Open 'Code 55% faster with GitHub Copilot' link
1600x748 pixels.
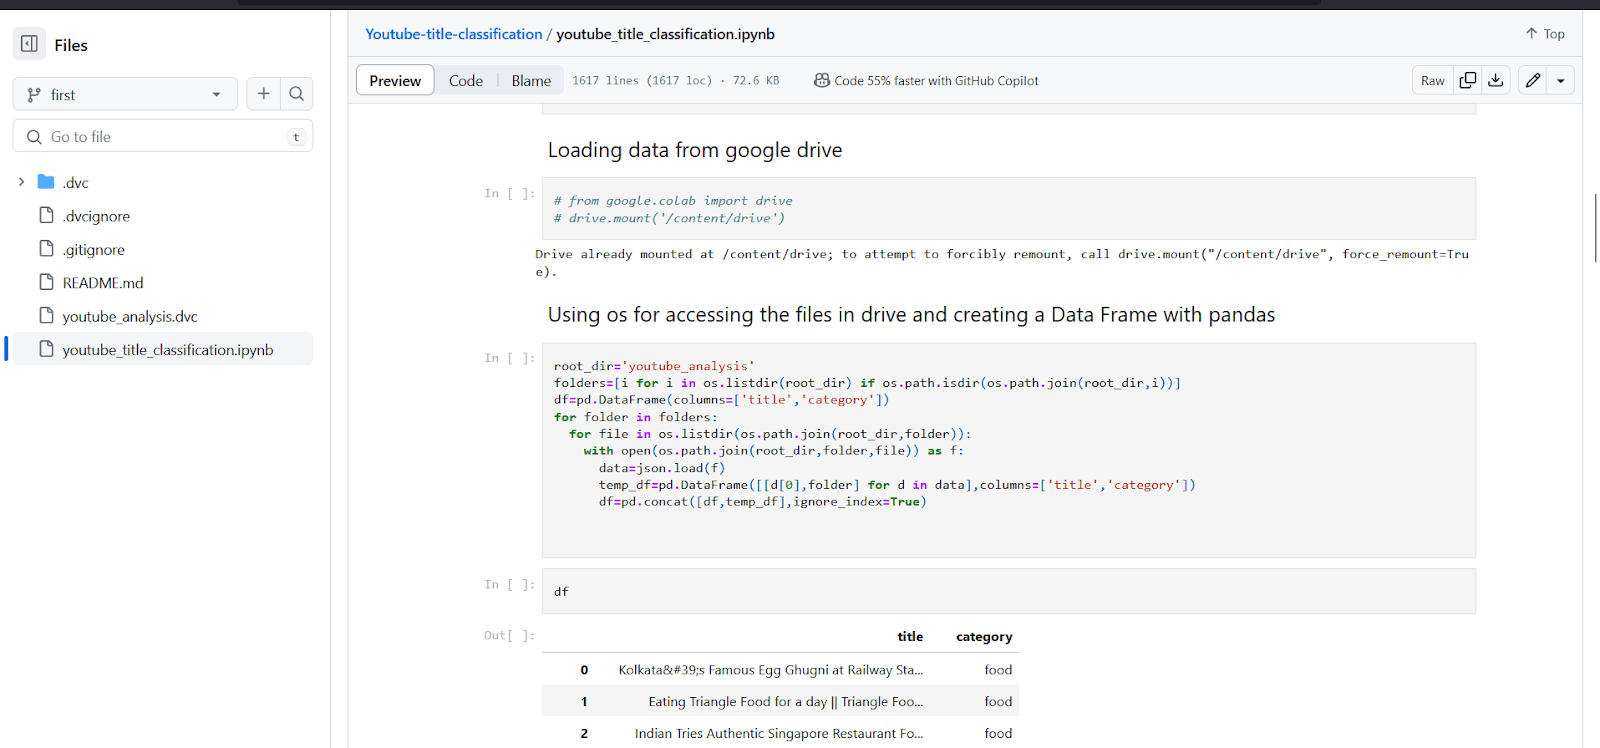(x=926, y=80)
